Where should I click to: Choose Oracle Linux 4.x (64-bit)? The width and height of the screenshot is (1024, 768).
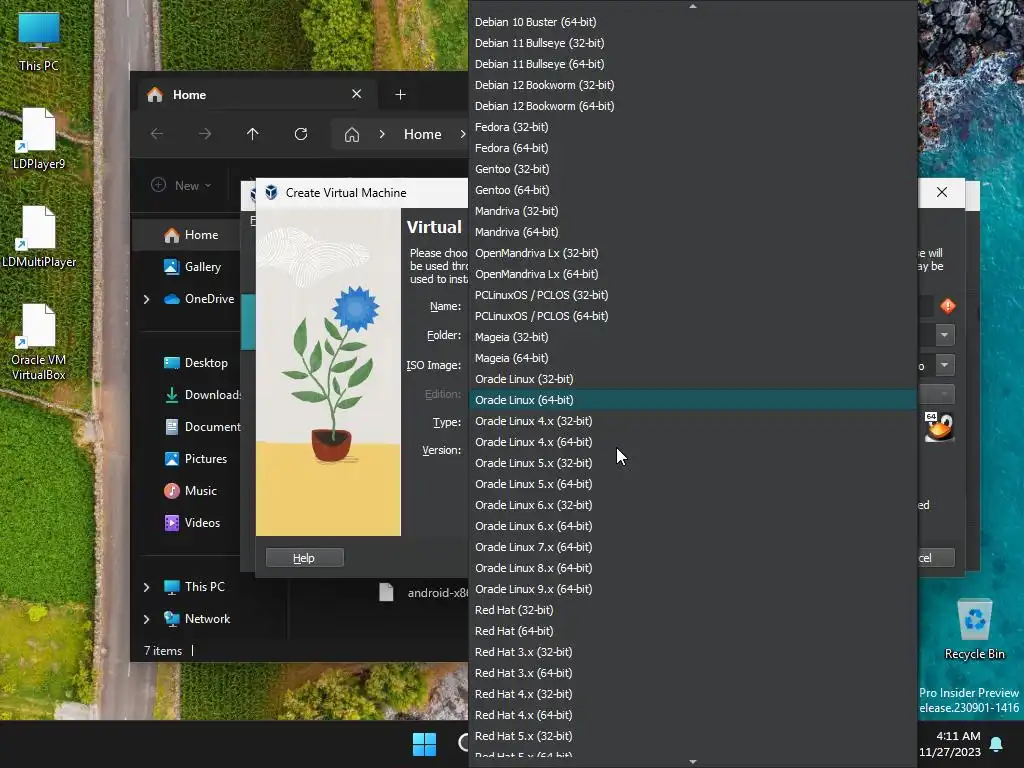pos(692,441)
